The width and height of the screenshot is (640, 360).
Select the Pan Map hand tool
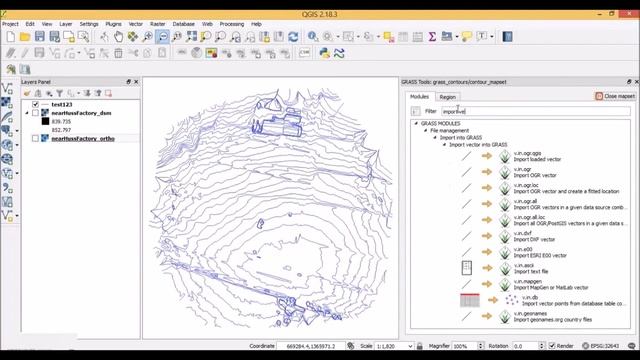[x=118, y=37]
